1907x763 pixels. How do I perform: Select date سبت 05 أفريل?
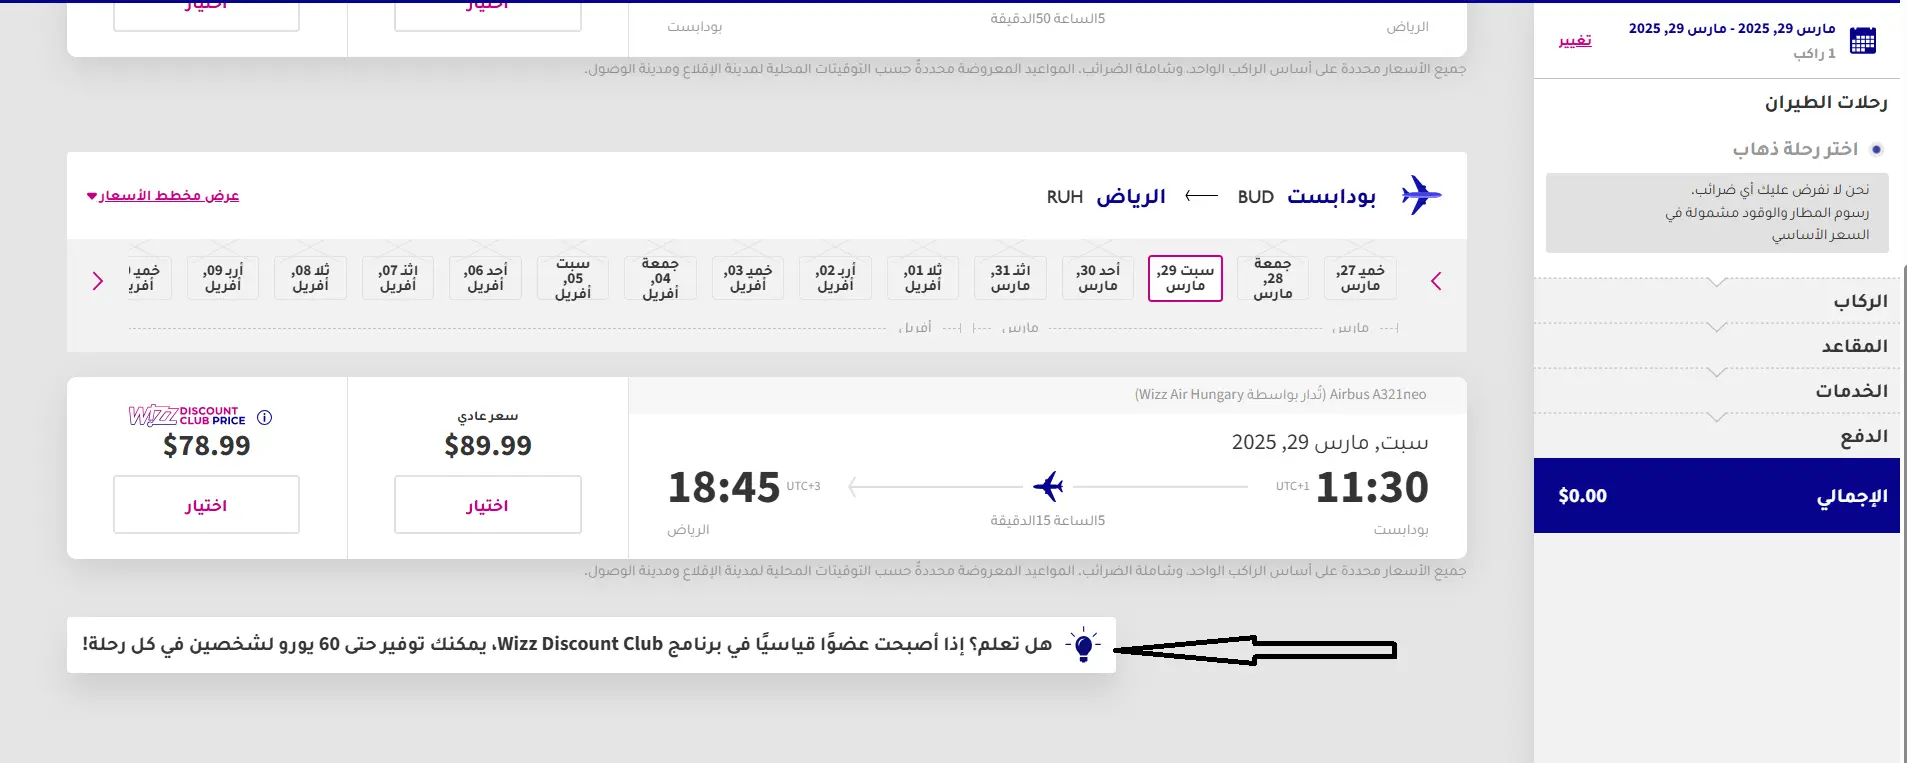573,278
